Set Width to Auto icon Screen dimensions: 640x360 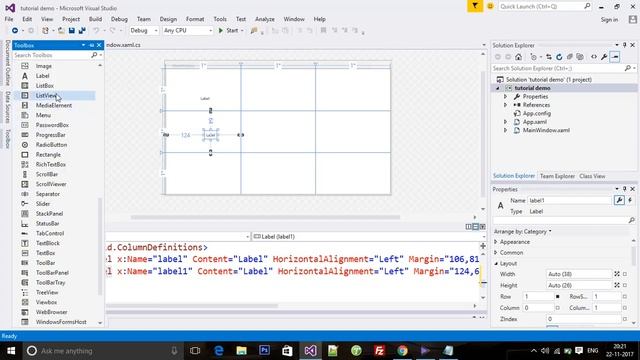[x=617, y=274]
